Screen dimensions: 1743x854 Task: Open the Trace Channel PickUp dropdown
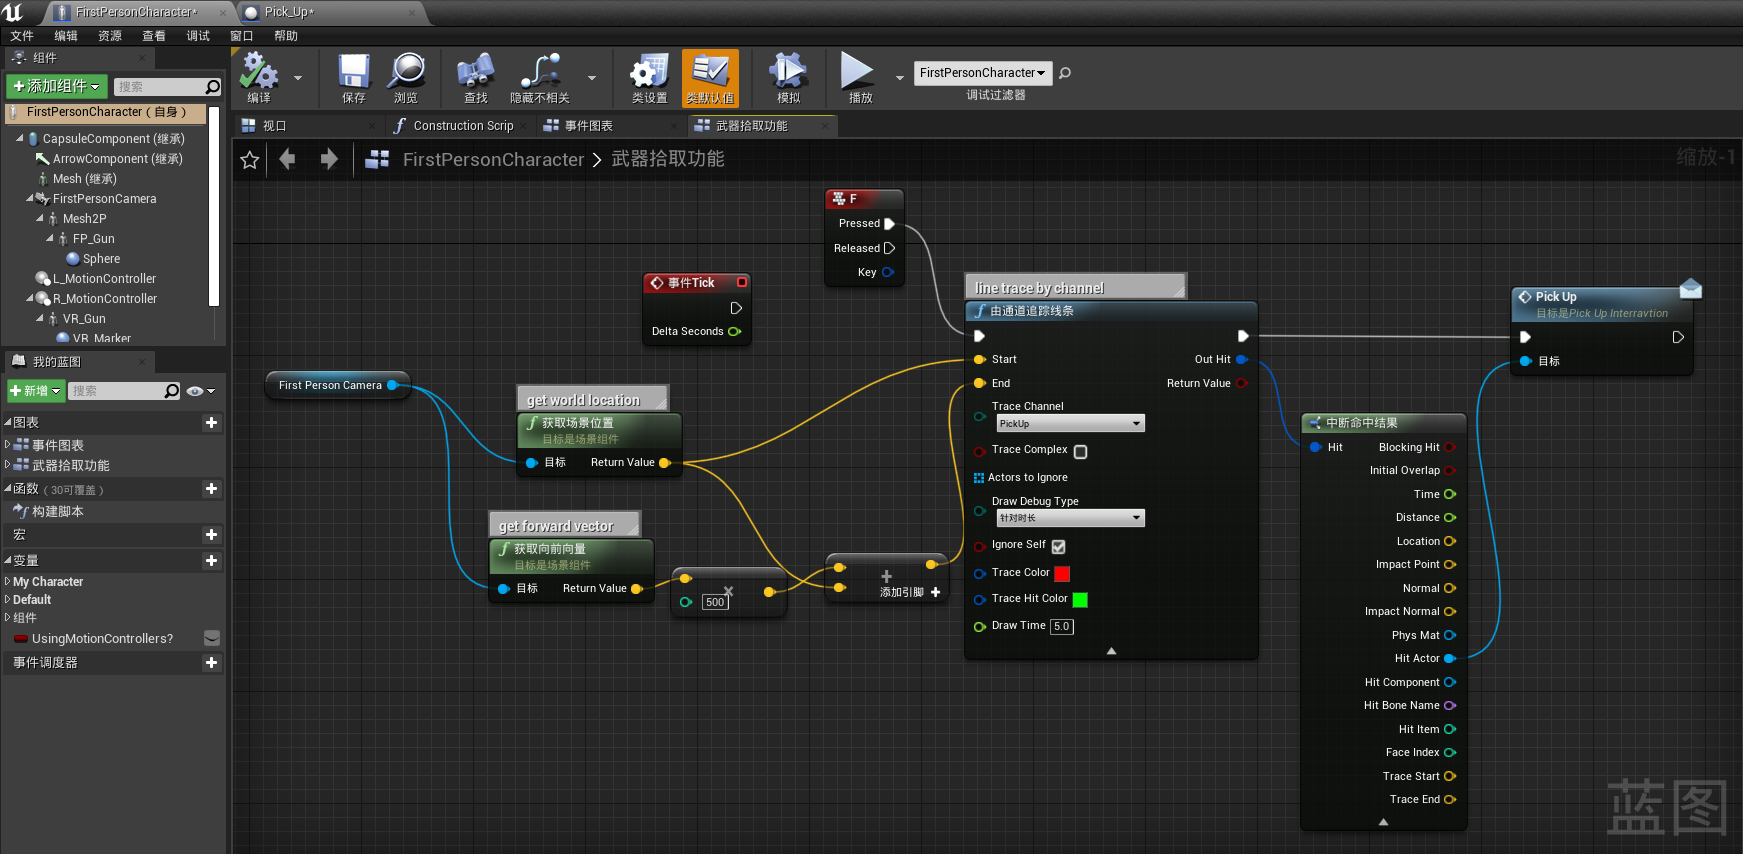coord(1069,424)
